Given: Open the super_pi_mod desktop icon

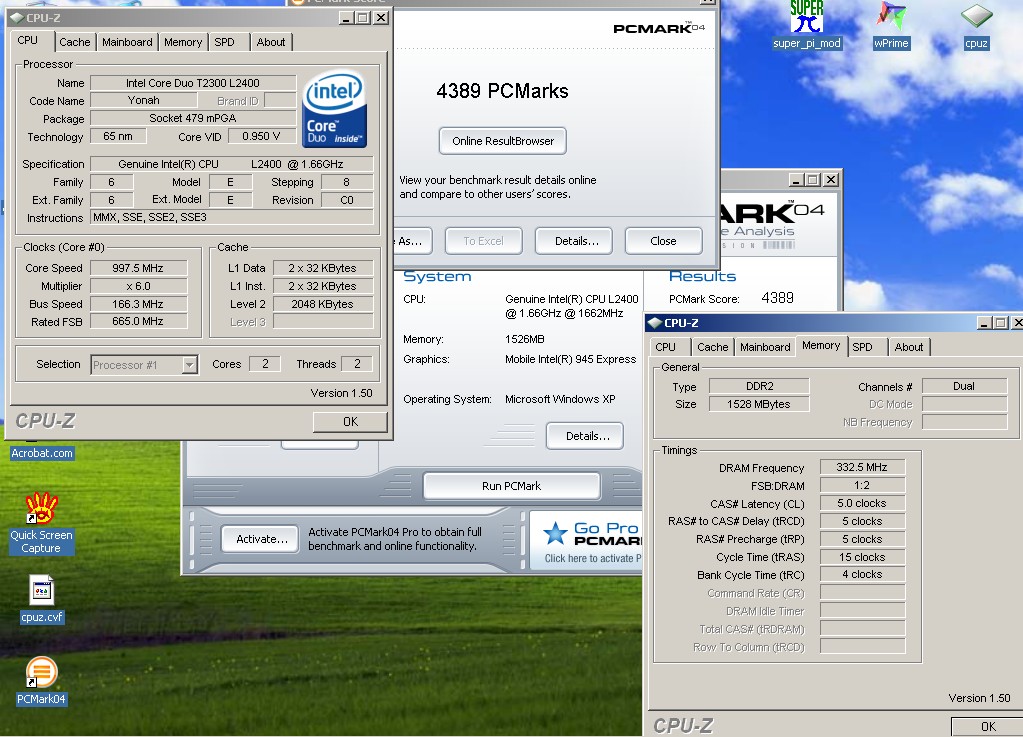Looking at the screenshot, I should [x=806, y=25].
